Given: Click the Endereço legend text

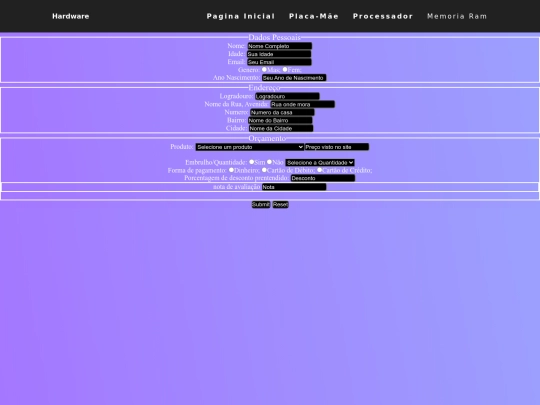Looking at the screenshot, I should pyautogui.click(x=264, y=88).
